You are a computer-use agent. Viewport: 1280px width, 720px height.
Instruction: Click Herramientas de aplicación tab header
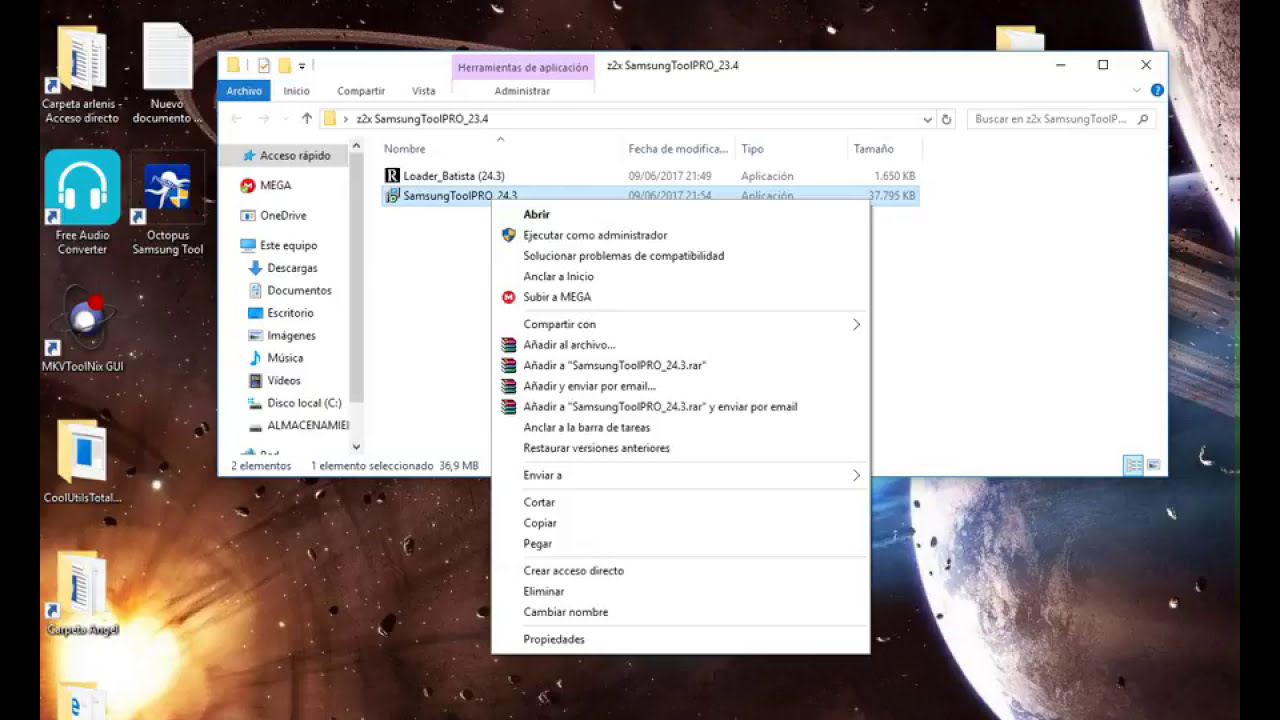(x=523, y=67)
